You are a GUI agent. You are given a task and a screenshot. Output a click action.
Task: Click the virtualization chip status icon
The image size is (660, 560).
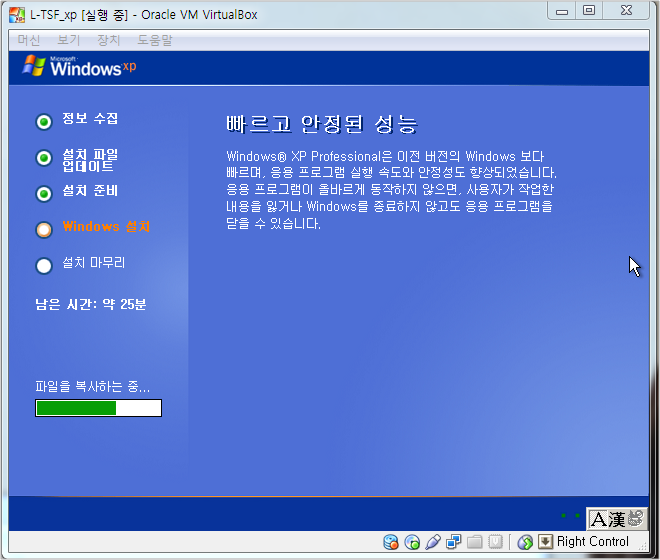point(495,542)
